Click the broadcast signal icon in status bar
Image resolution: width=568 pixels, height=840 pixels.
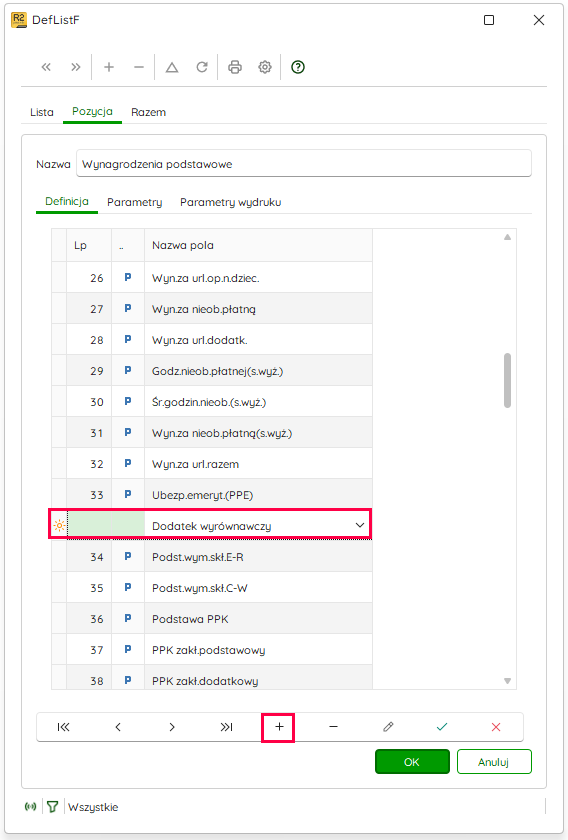click(x=31, y=807)
